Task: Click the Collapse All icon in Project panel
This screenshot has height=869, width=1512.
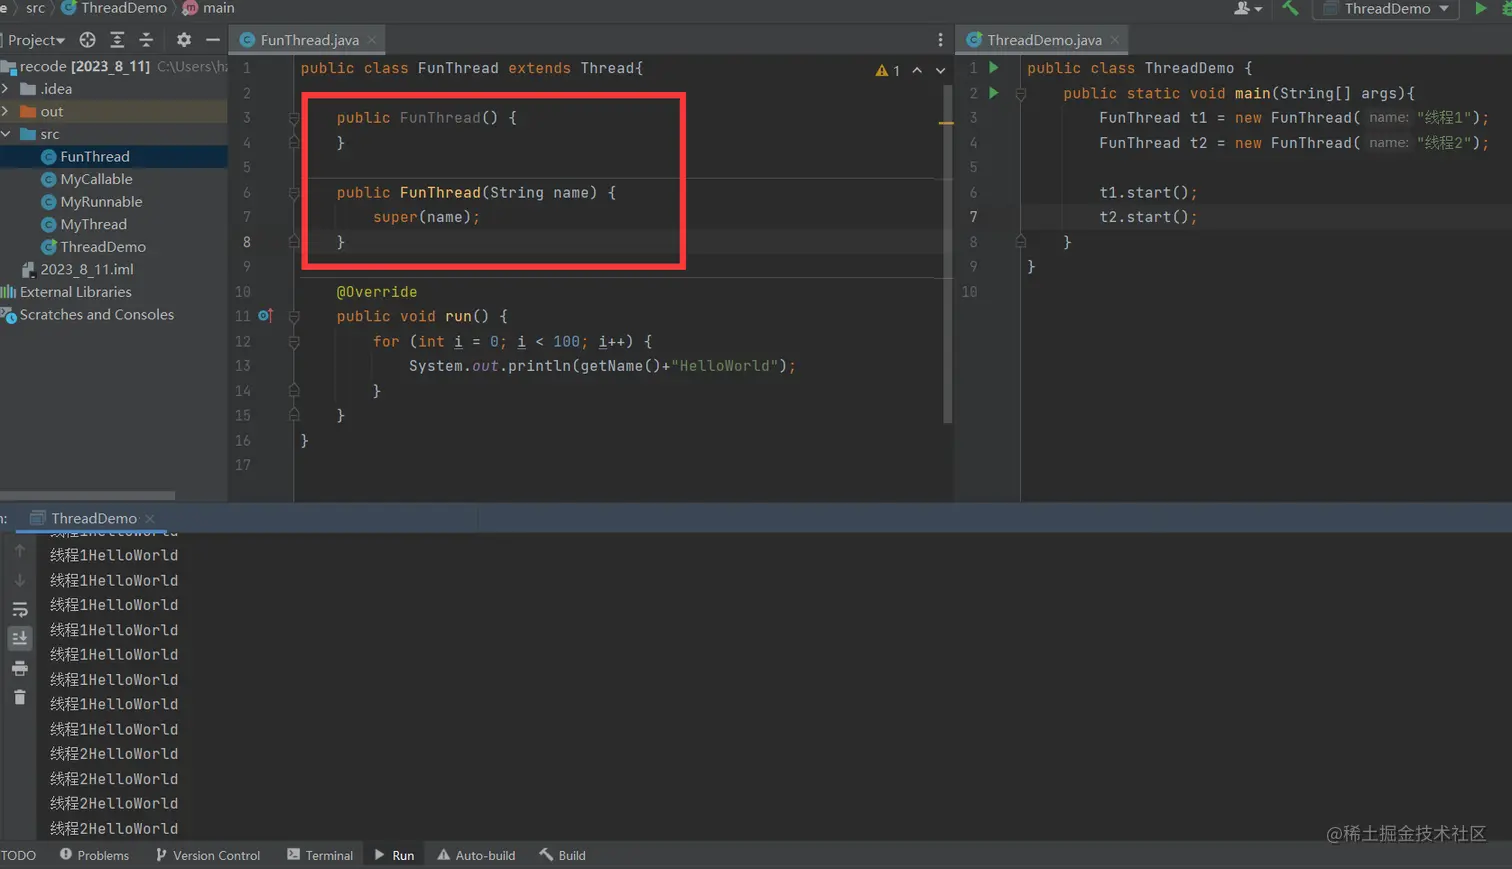Action: click(x=146, y=40)
